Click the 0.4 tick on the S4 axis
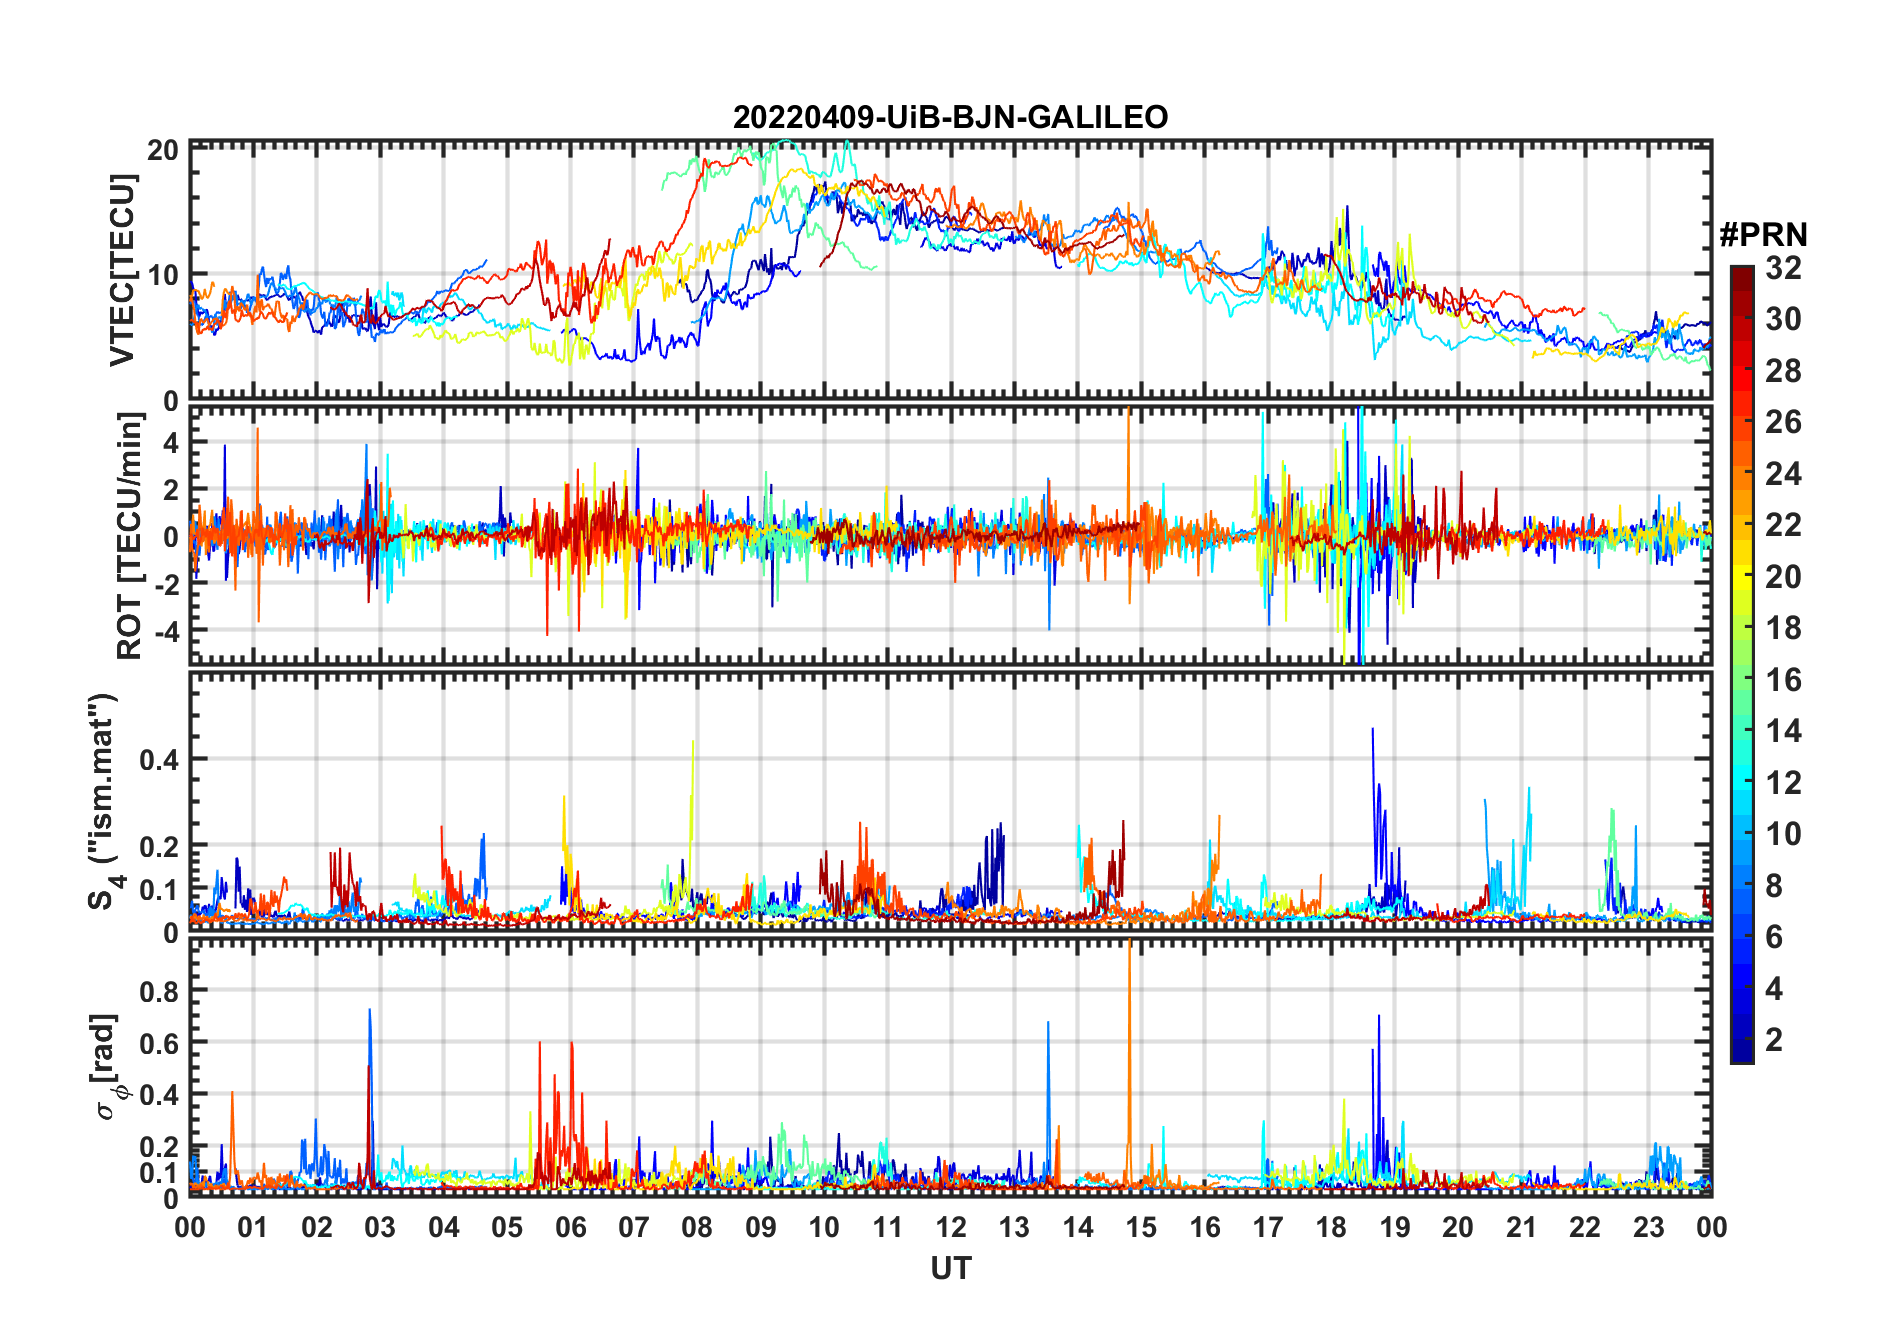 pyautogui.click(x=159, y=760)
